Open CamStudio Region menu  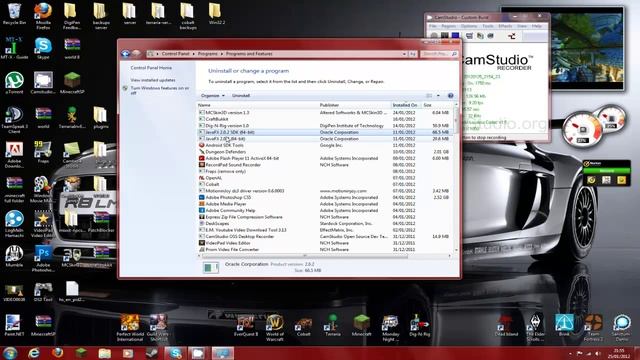449,26
